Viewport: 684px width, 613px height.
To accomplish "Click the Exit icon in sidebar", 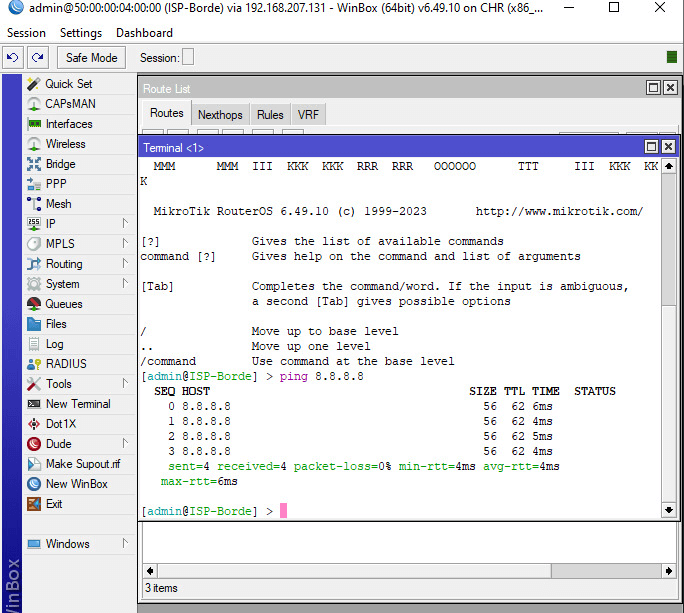I will click(34, 504).
